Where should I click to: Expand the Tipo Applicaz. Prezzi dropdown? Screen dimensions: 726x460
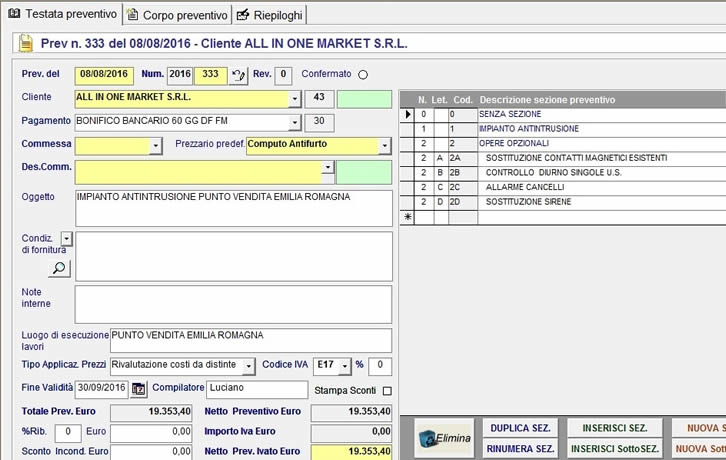(x=249, y=366)
